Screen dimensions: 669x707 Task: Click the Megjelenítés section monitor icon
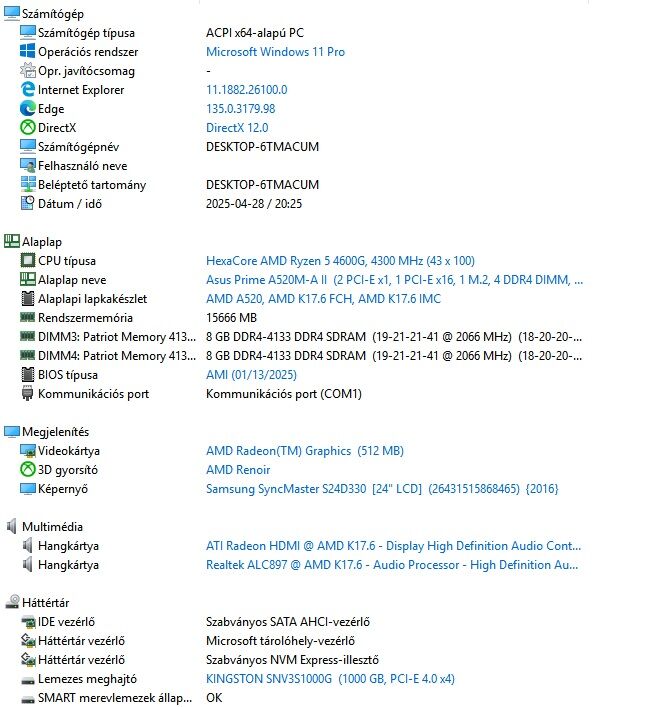click(12, 432)
